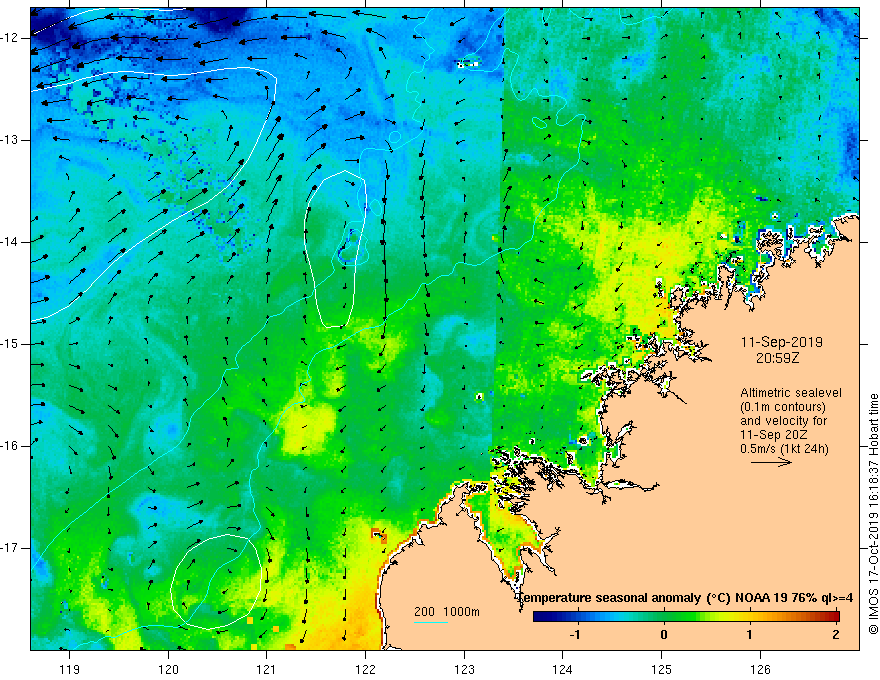Click longitude axis label 126
The image size is (880, 680).
[x=760, y=669]
